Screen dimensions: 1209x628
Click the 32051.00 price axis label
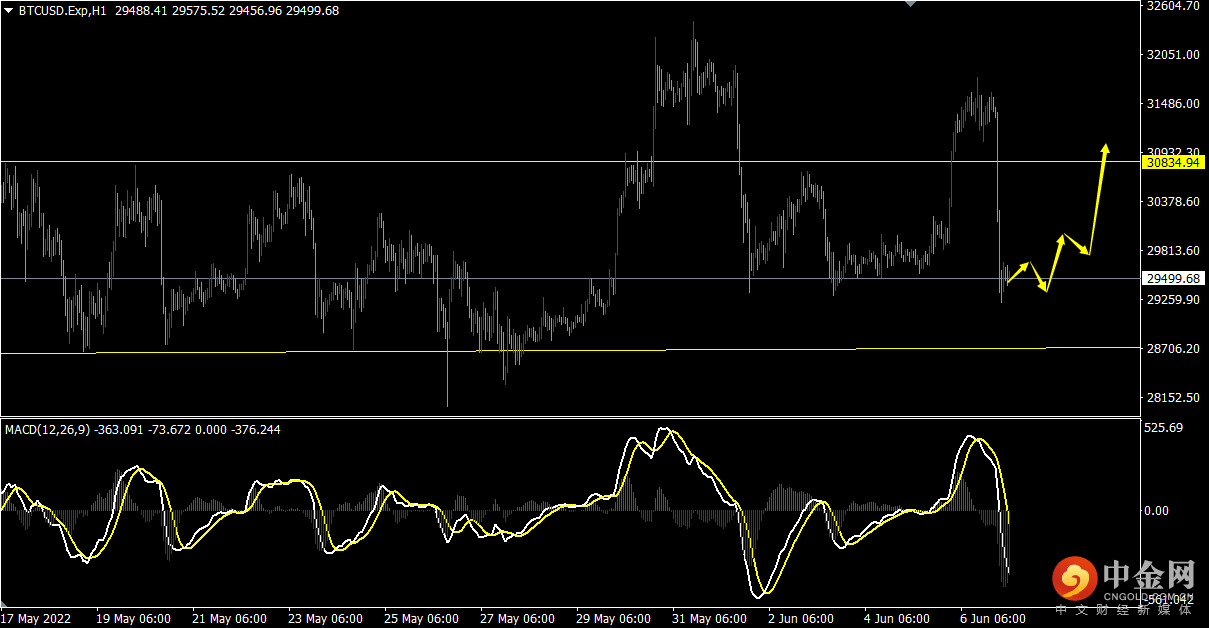coord(1172,55)
